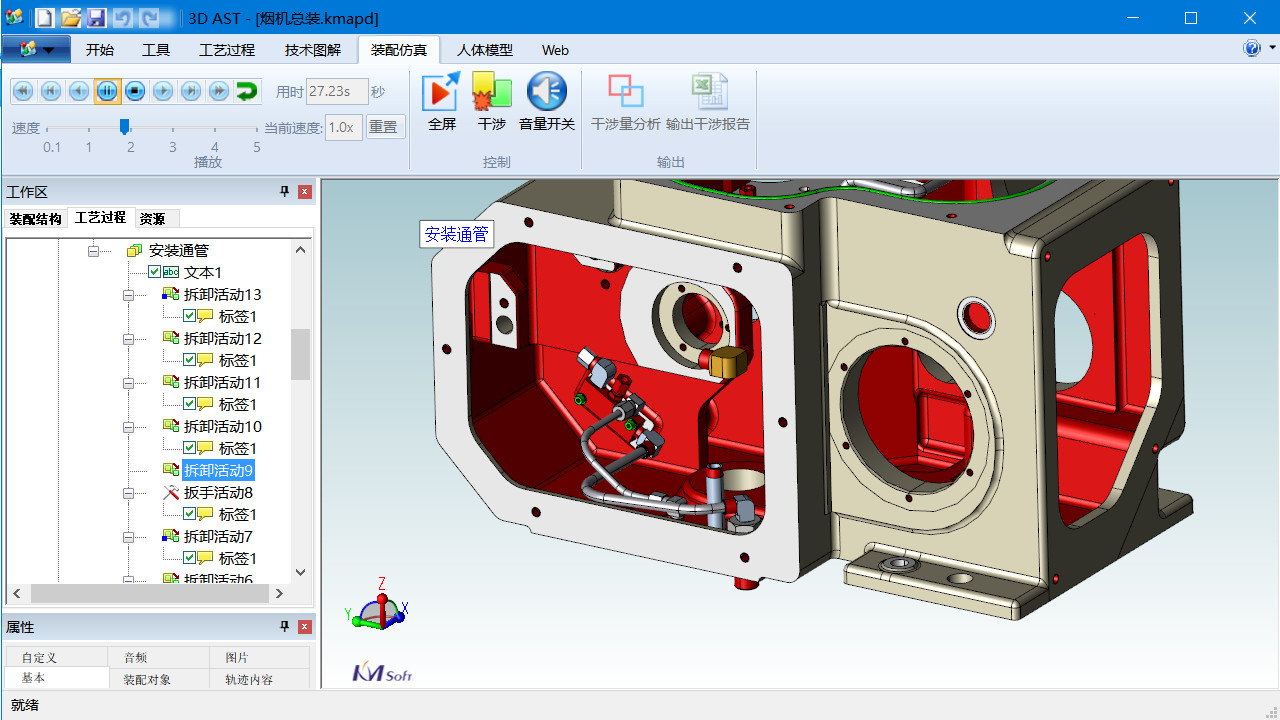
Task: Collapse the 拆卸活动12 tree node
Action: point(128,339)
